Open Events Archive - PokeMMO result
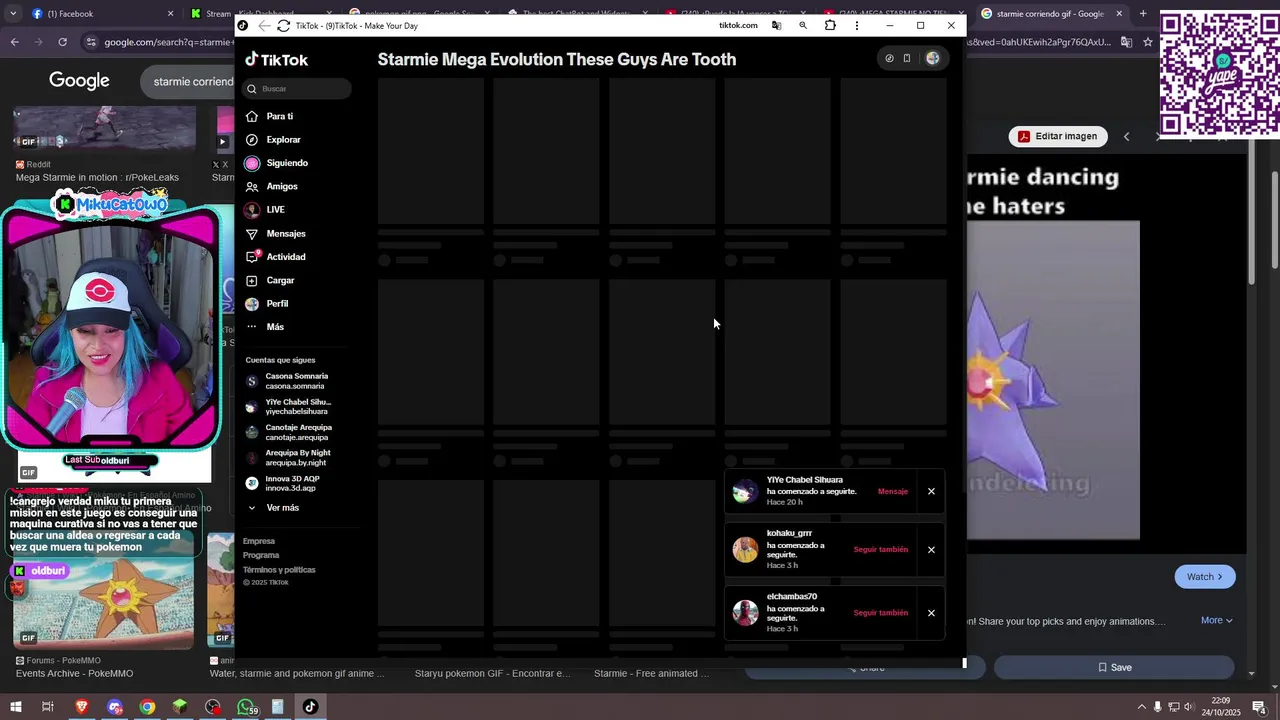The width and height of the screenshot is (1280, 720). 74,674
